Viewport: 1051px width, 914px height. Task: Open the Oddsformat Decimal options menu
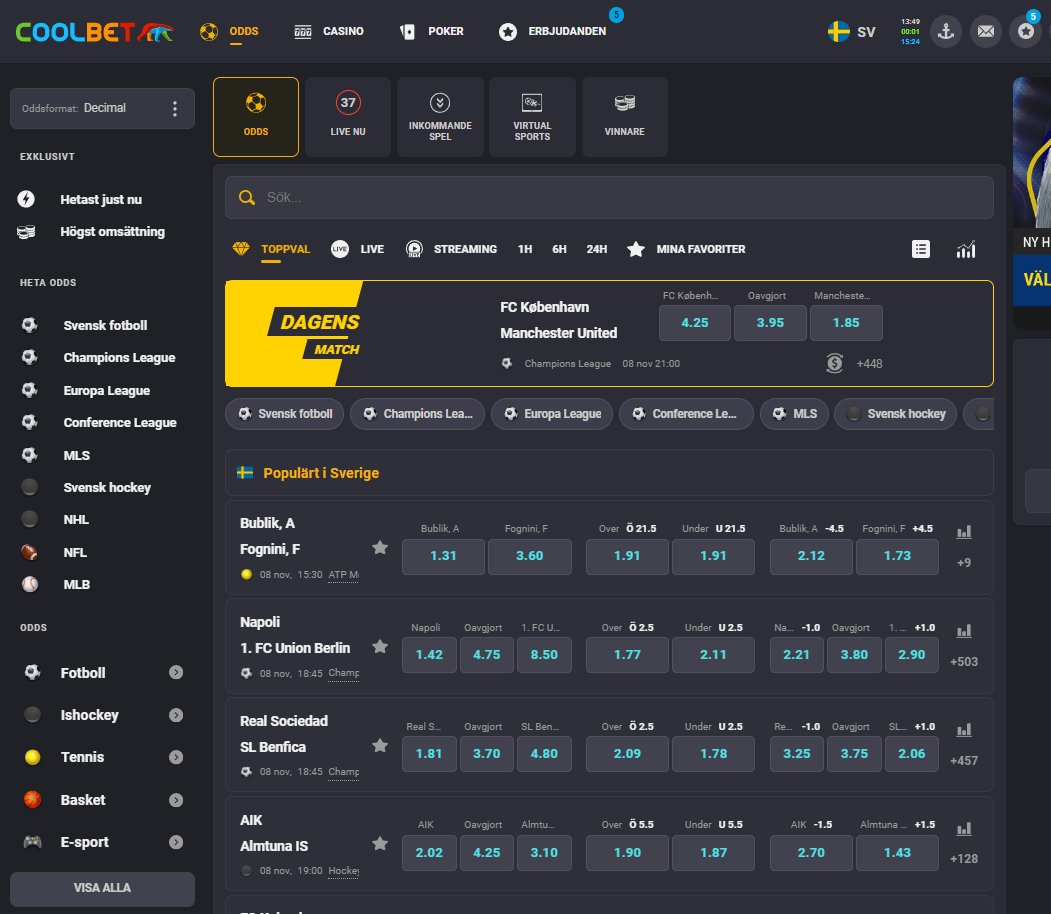(x=175, y=109)
